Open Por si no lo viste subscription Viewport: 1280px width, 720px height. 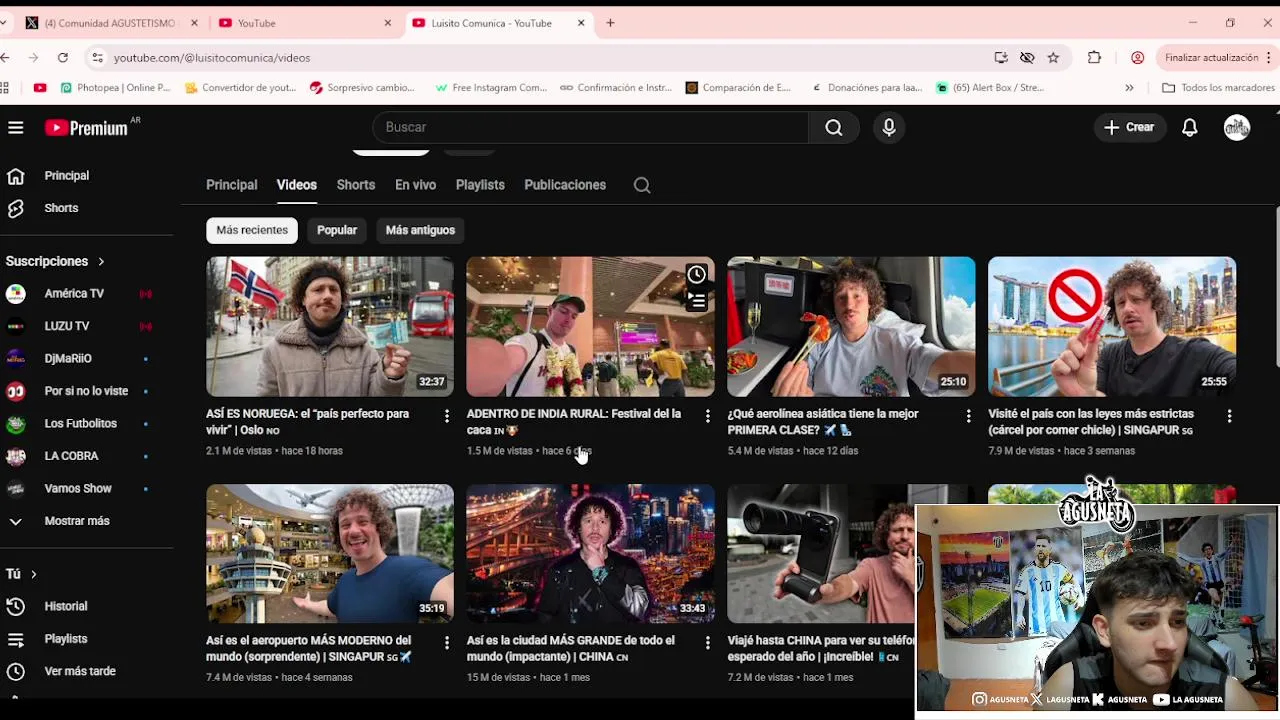[86, 391]
